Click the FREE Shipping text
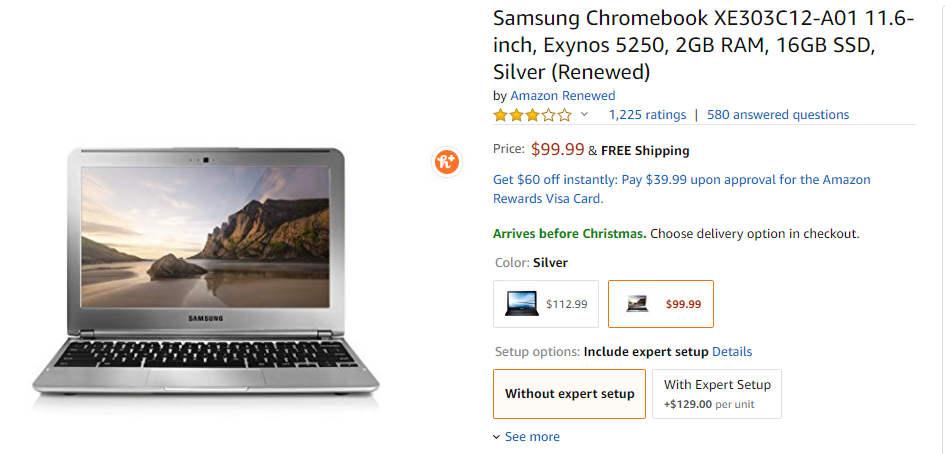945x454 pixels. (645, 151)
